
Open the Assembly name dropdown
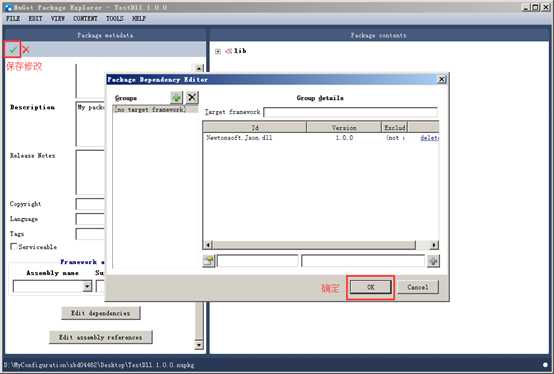87,286
